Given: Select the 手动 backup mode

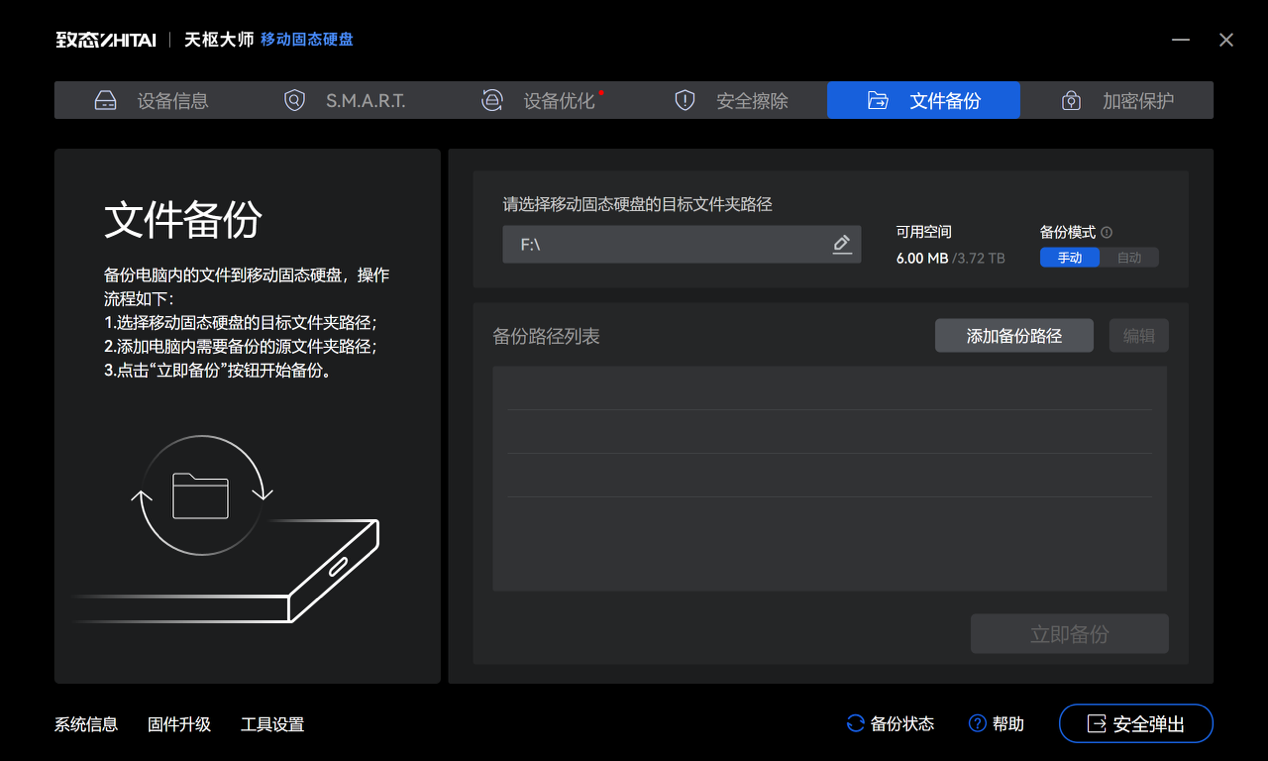Looking at the screenshot, I should tap(1069, 257).
